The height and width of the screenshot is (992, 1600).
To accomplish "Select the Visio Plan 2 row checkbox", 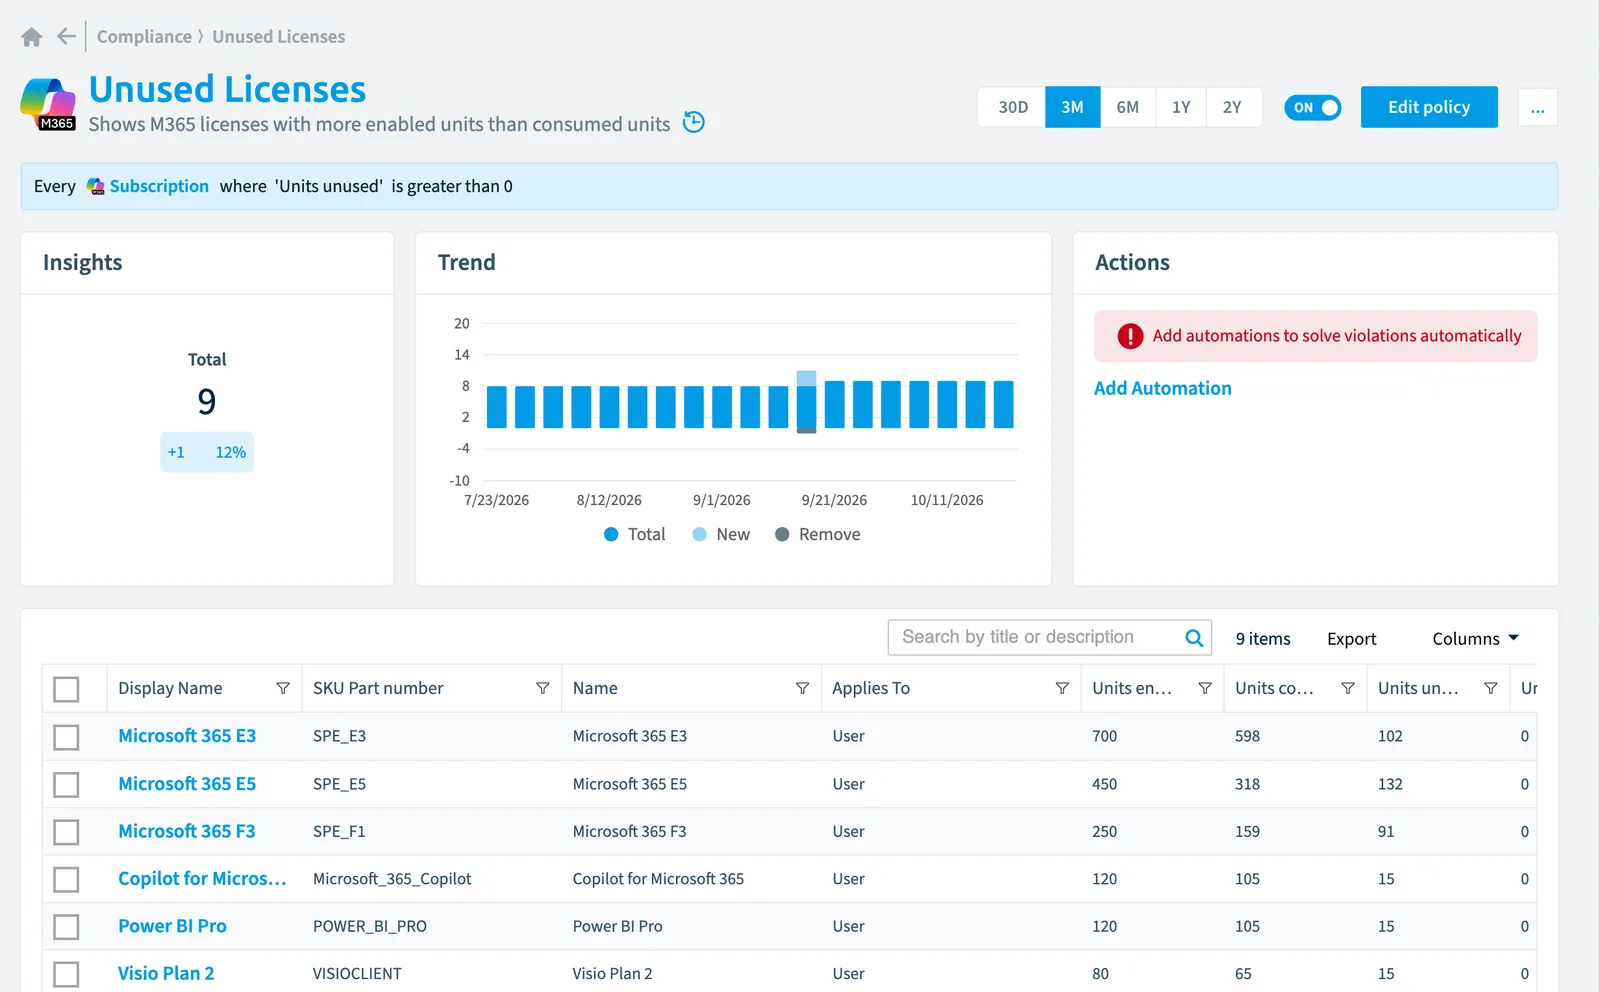I will (66, 974).
